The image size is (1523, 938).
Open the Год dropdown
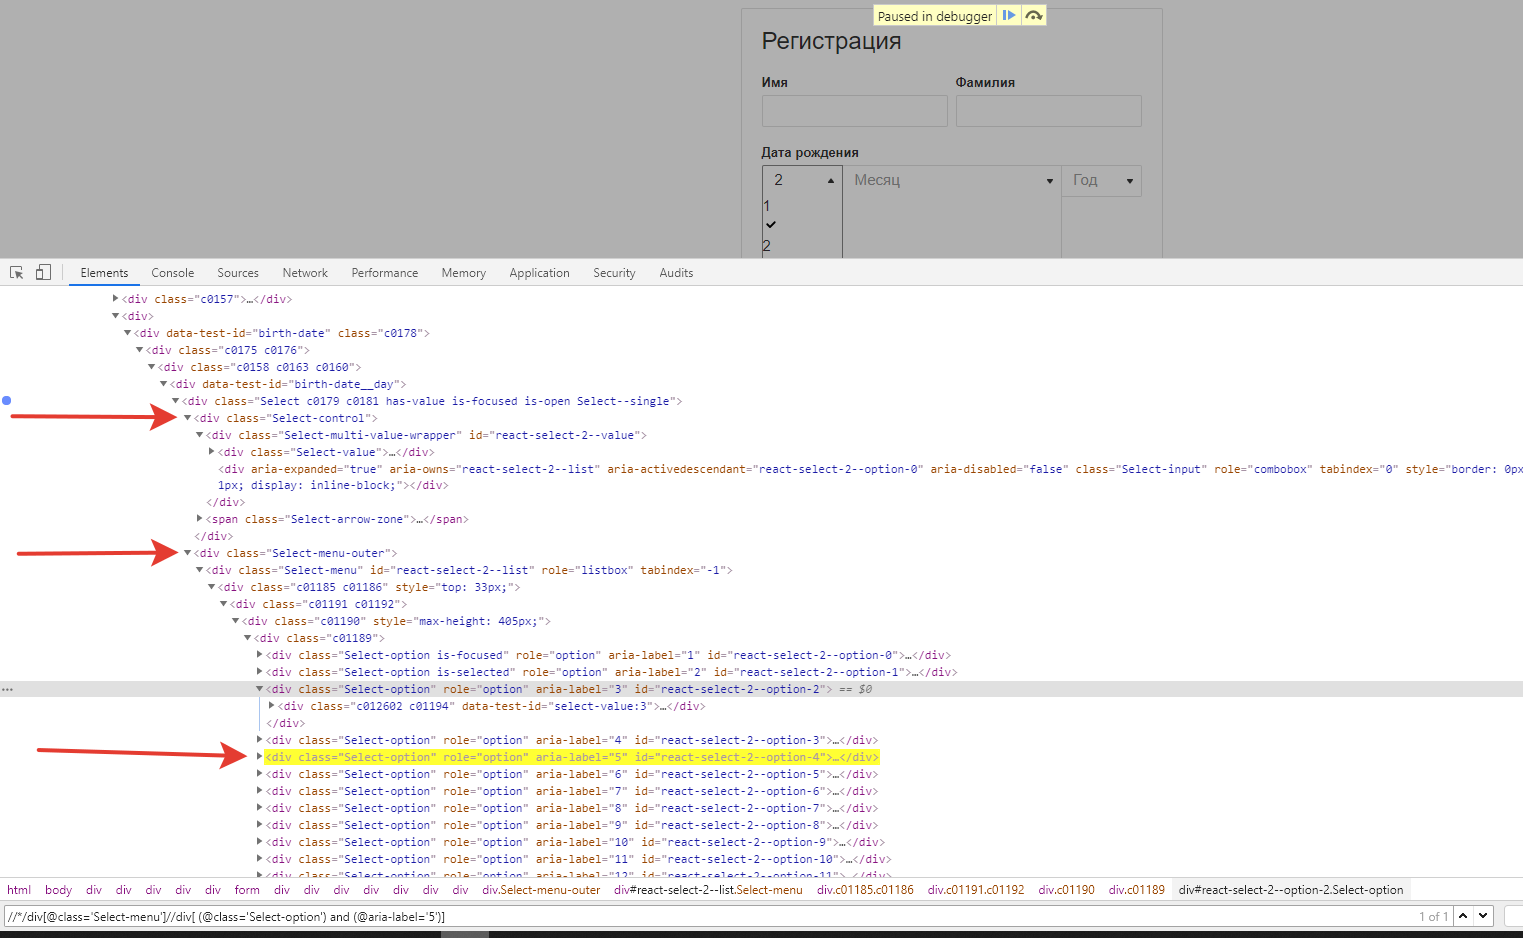pos(1101,181)
